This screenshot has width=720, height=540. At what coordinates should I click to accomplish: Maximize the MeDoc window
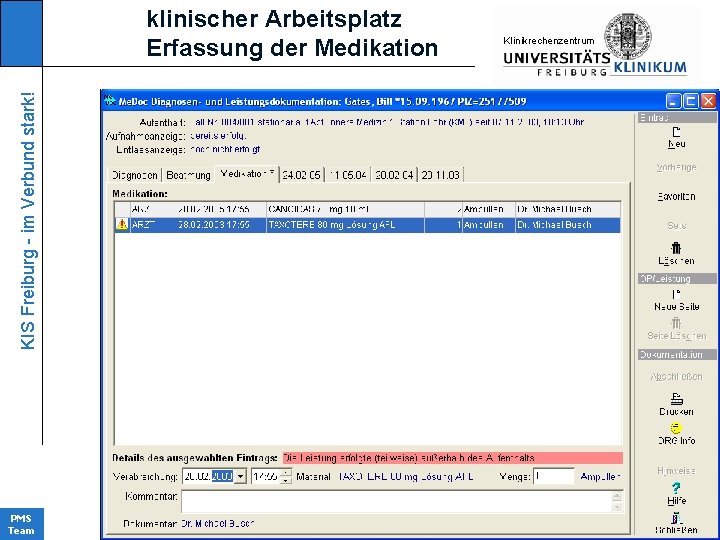coord(690,101)
